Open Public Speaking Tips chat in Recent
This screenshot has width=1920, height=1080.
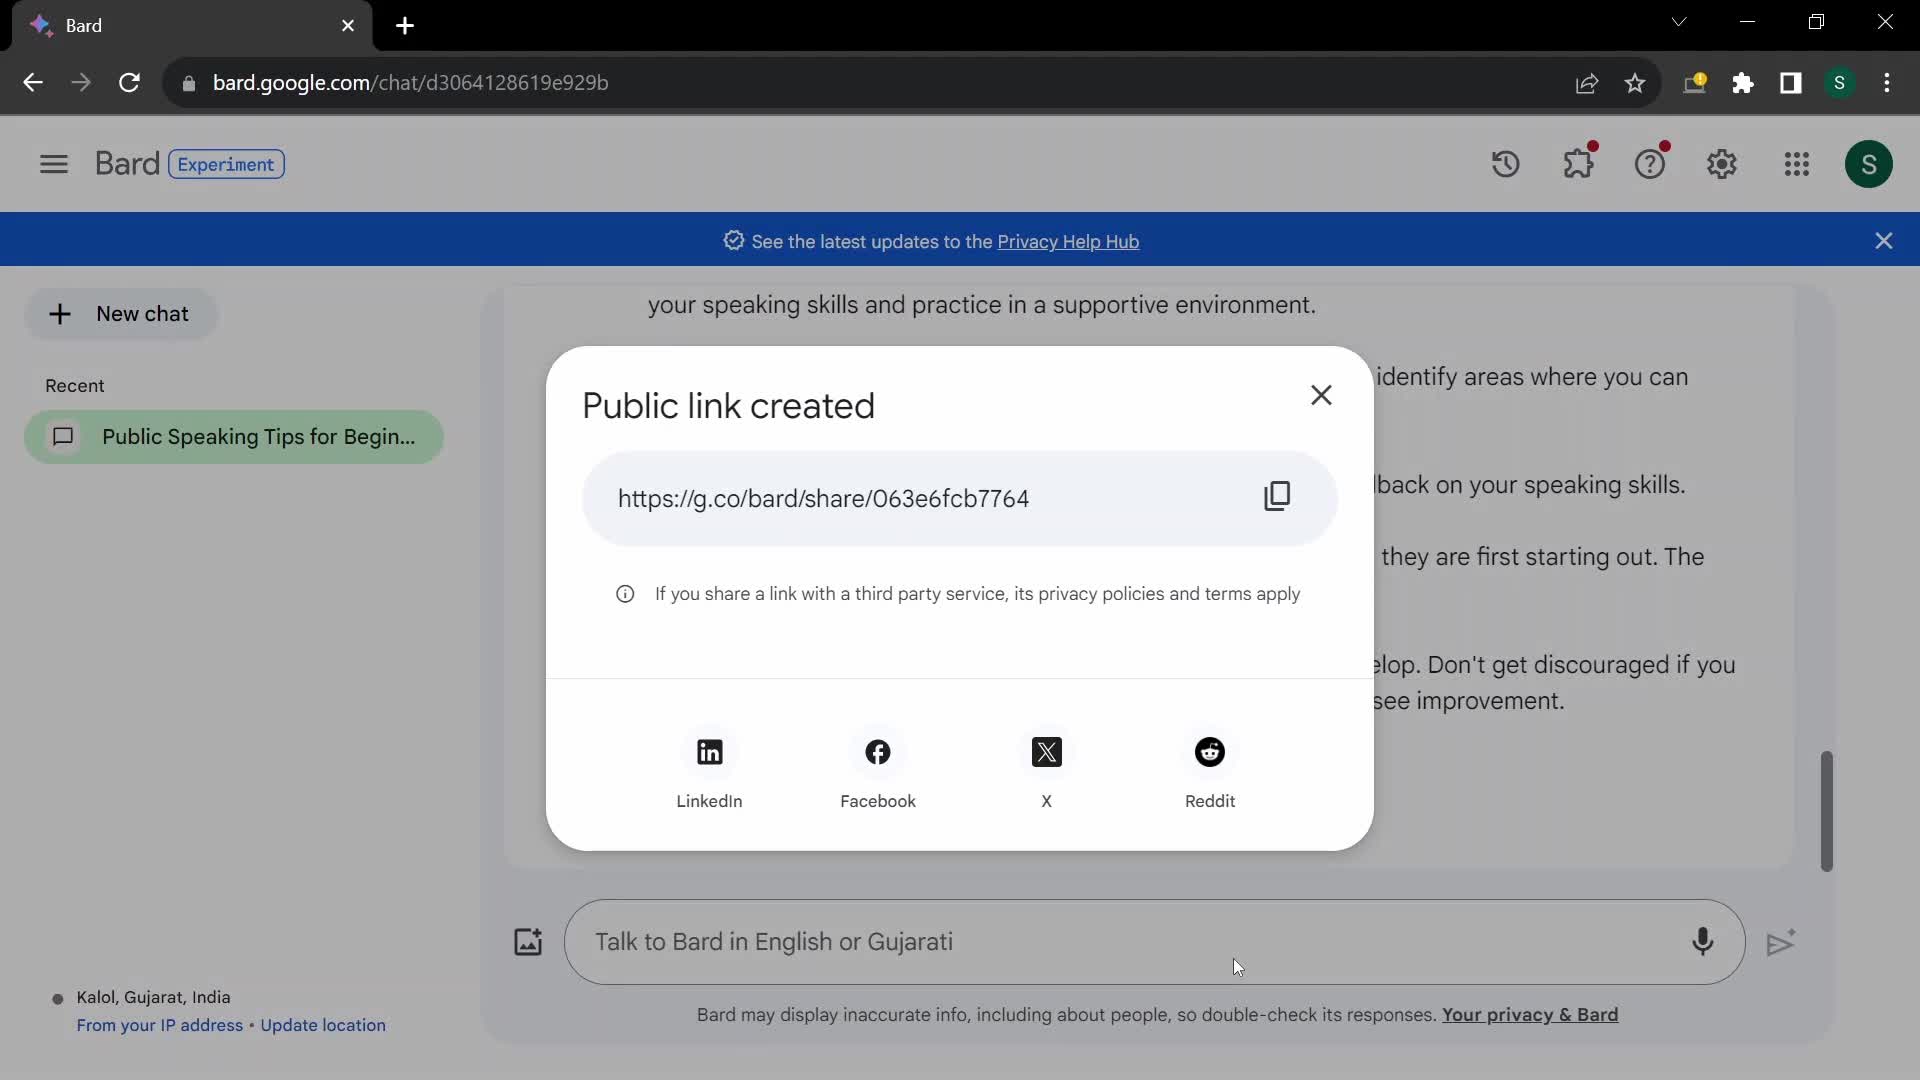(x=234, y=437)
